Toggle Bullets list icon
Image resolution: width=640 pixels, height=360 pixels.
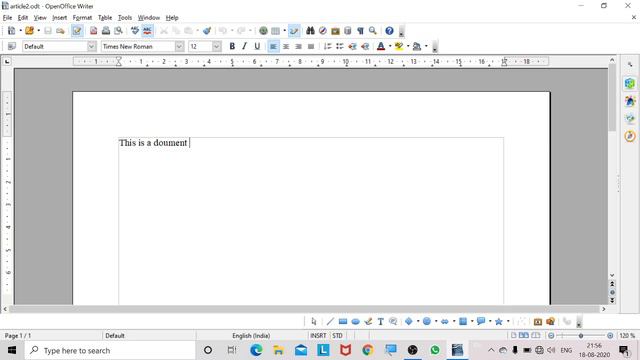[340, 46]
